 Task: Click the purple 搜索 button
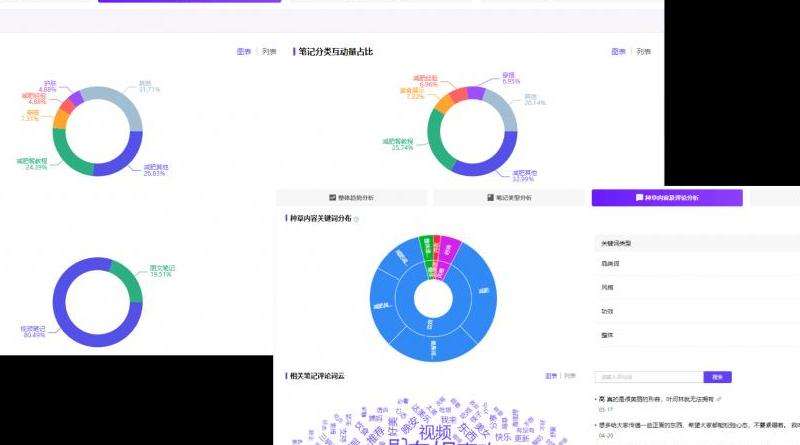click(717, 377)
